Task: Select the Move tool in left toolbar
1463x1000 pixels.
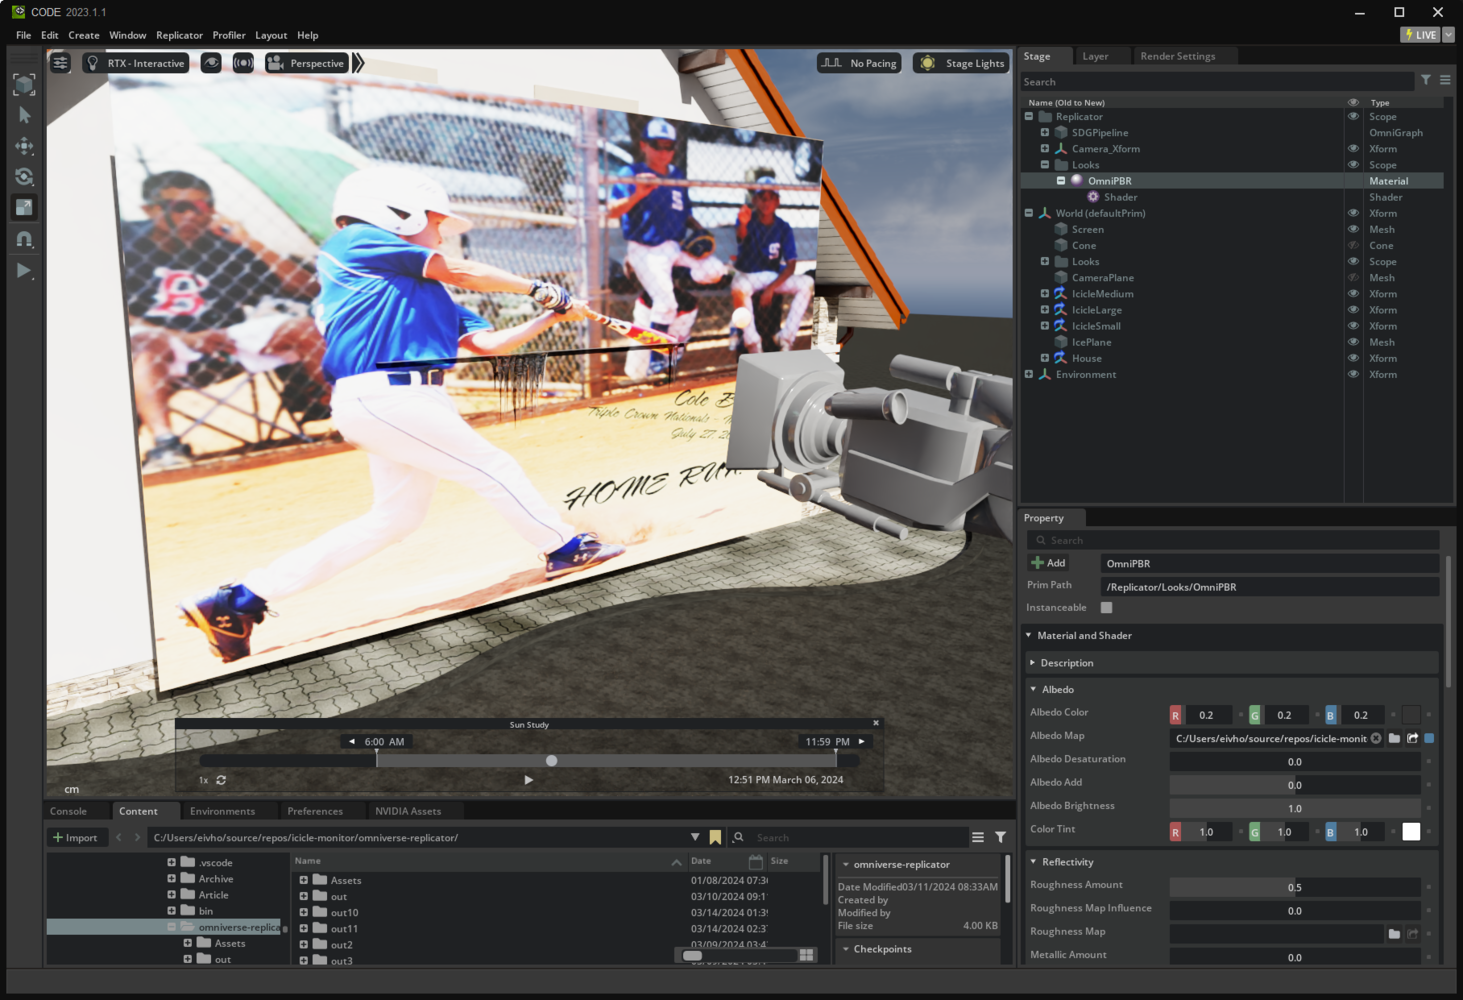Action: (x=24, y=146)
